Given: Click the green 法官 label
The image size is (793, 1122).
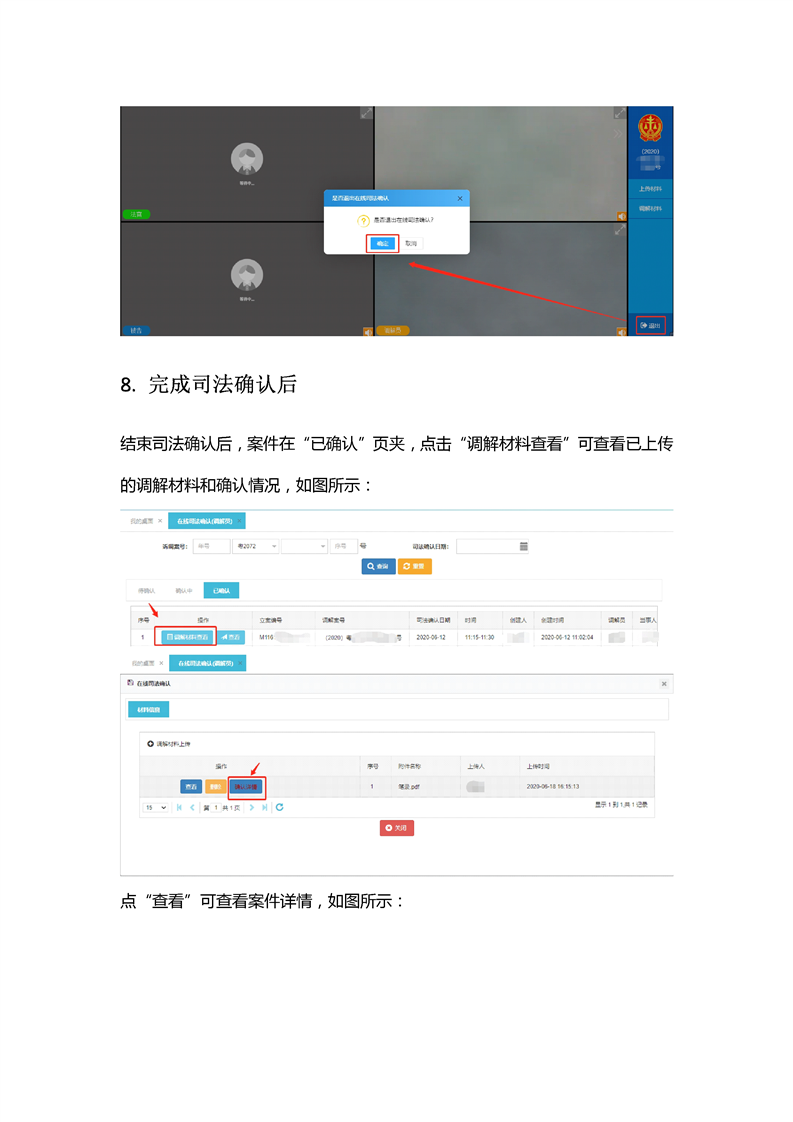Looking at the screenshot, I should [x=136, y=214].
